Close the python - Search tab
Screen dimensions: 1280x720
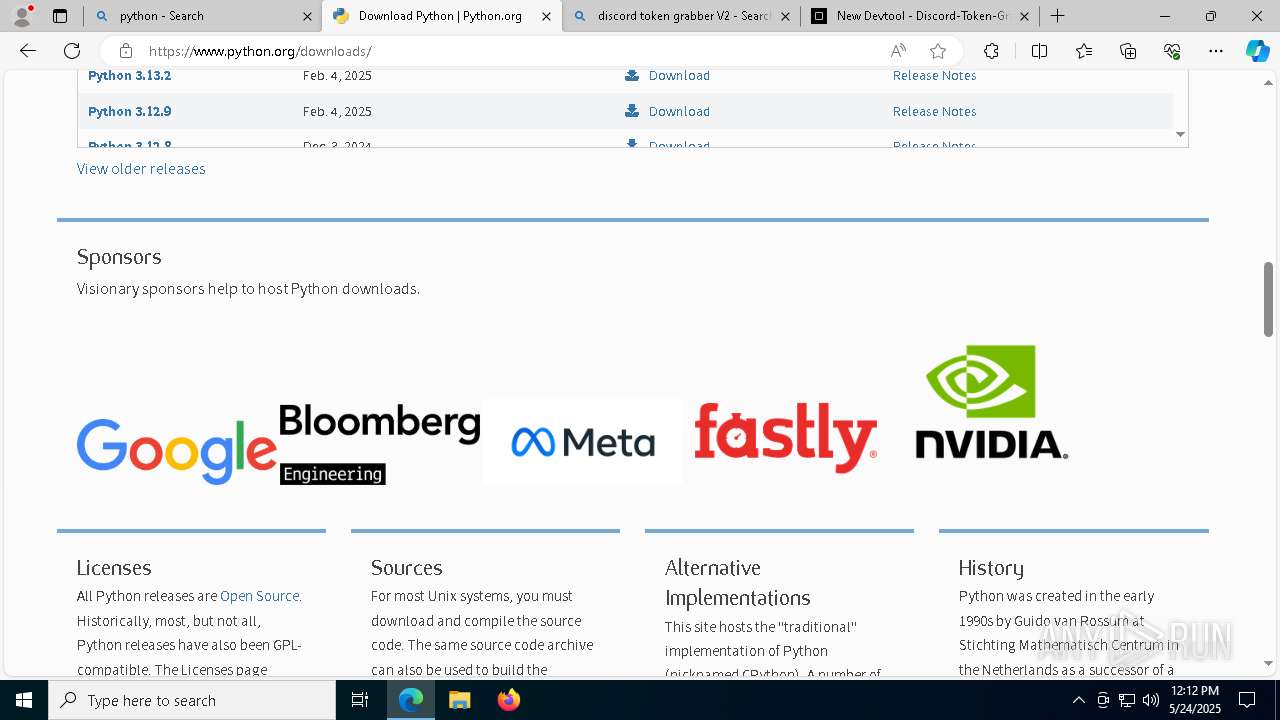[307, 16]
